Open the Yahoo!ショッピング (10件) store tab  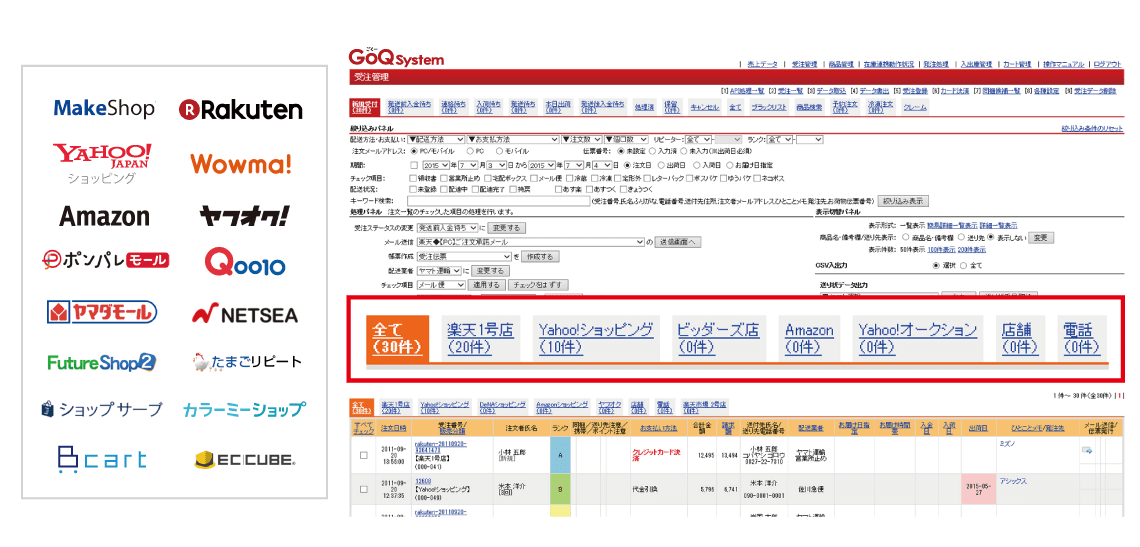pyautogui.click(x=596, y=339)
